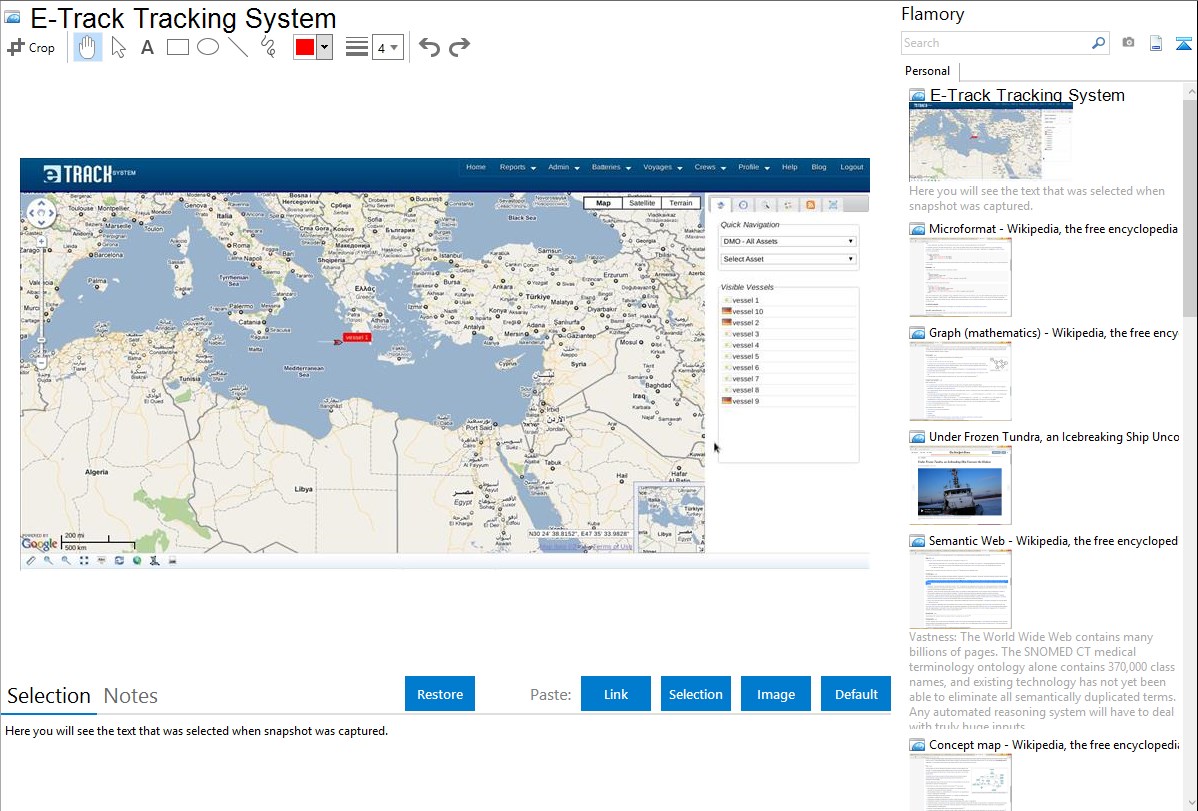Undo the last annotation
Viewport: 1198px width, 811px height.
[x=429, y=47]
